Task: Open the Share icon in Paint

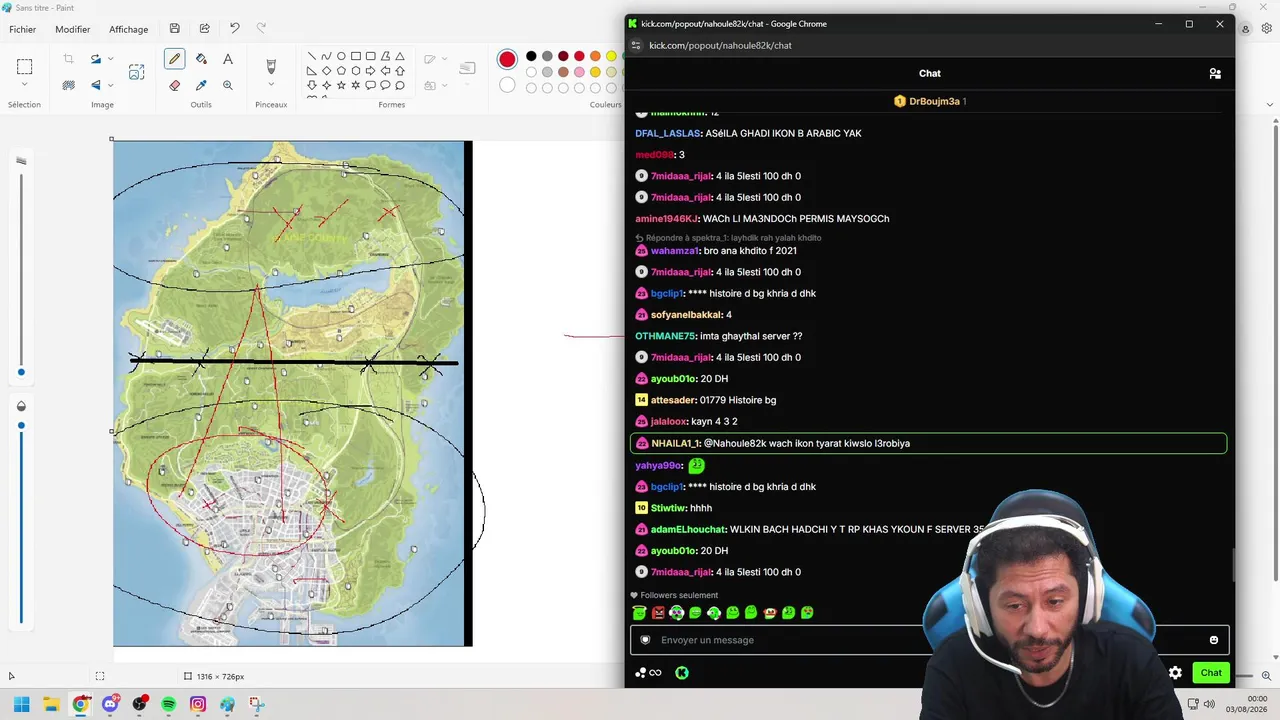Action: (205, 29)
